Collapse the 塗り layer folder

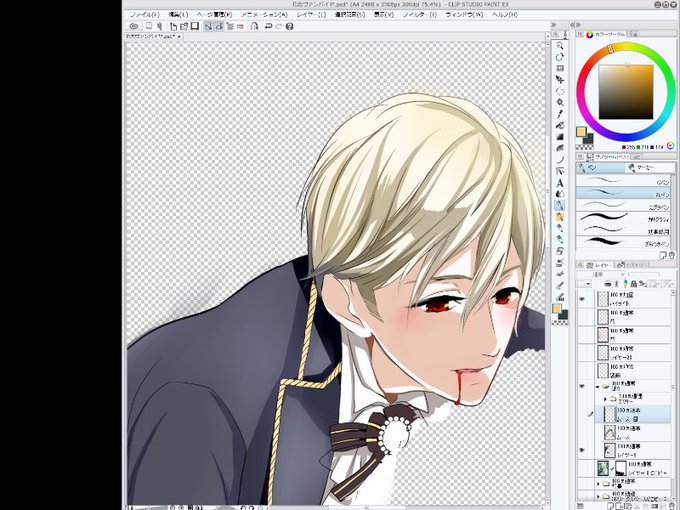coord(598,386)
